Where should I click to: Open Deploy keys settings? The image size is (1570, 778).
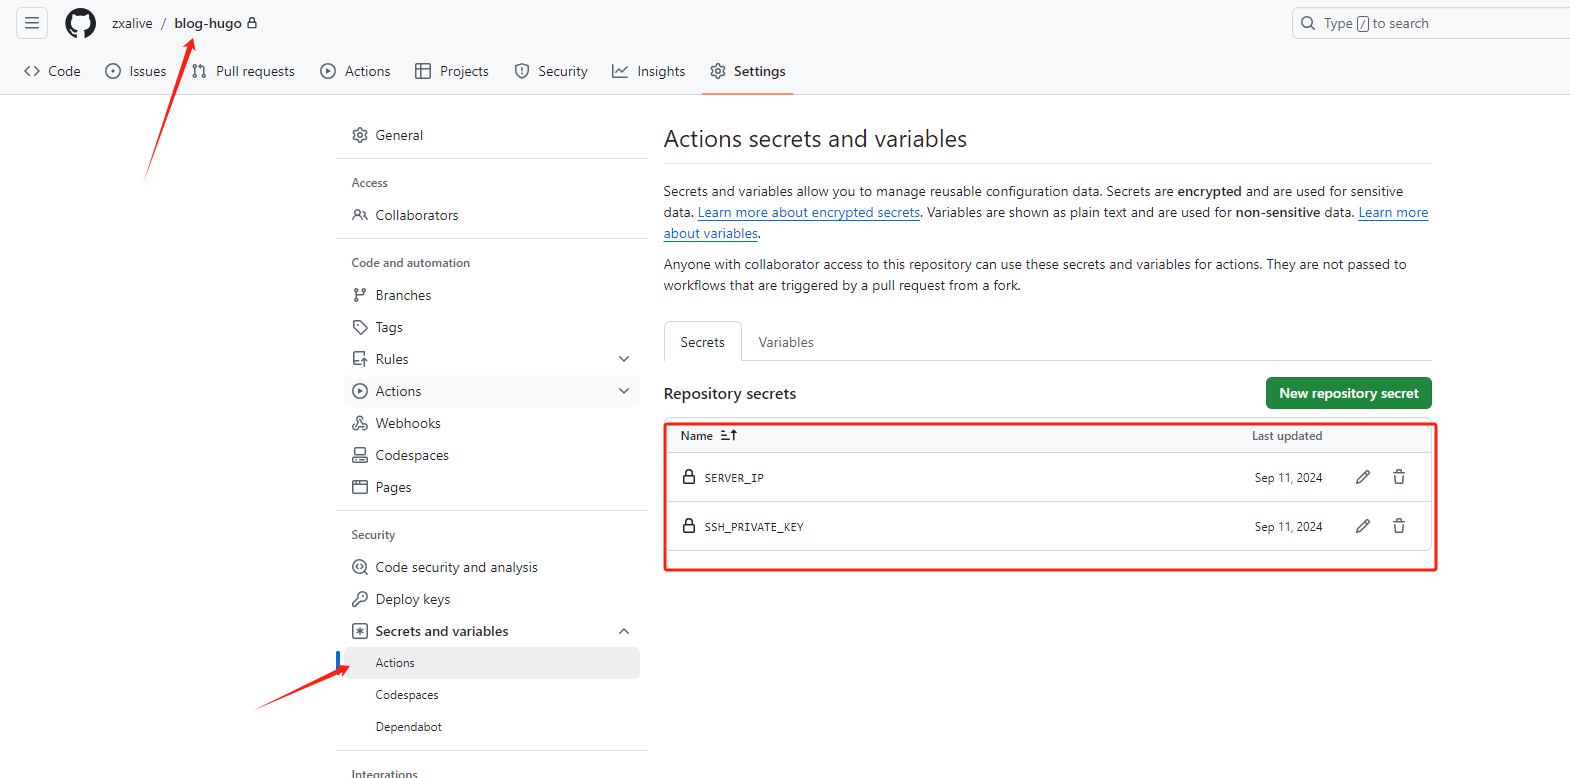(412, 599)
